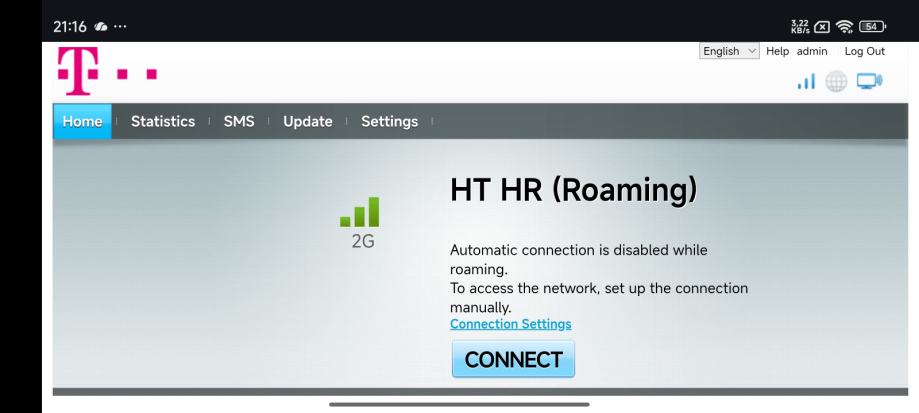Screen dimensions: 919x413
Task: Click the admin user link
Action: click(x=812, y=51)
